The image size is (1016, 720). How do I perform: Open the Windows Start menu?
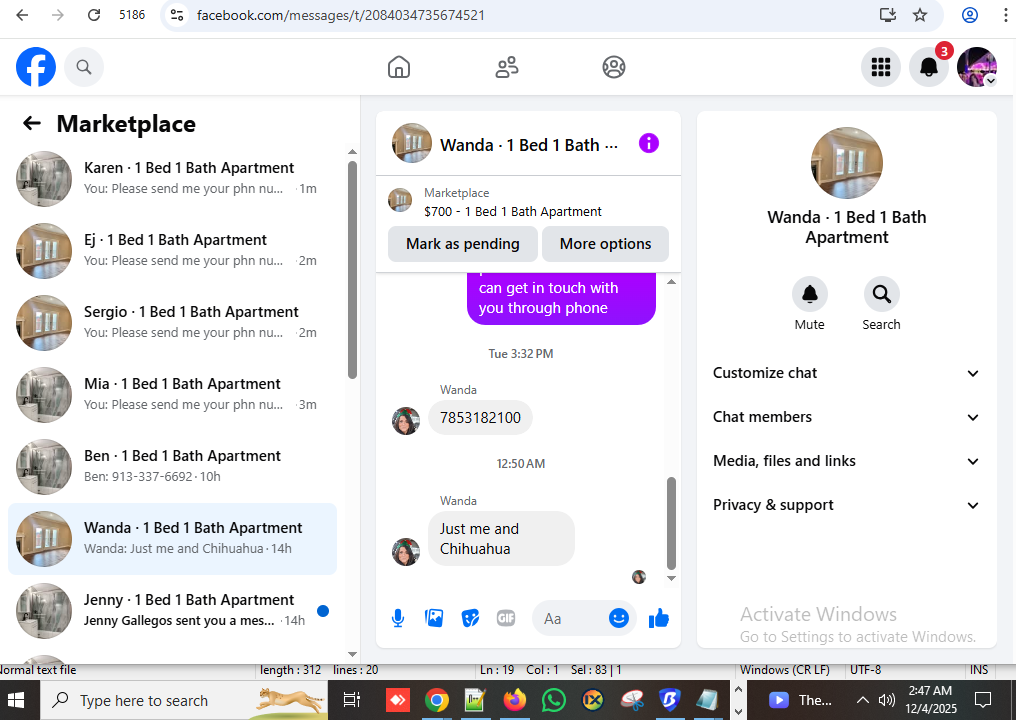point(16,700)
